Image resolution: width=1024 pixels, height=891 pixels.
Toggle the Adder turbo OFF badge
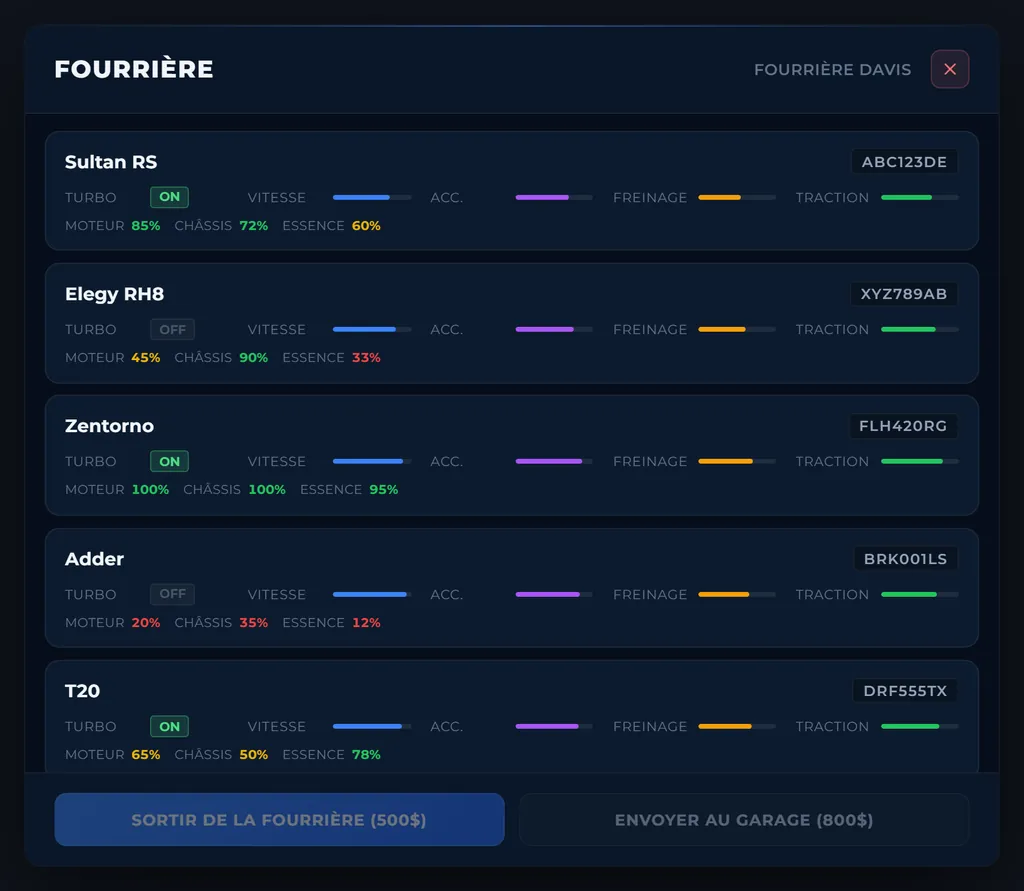point(172,594)
